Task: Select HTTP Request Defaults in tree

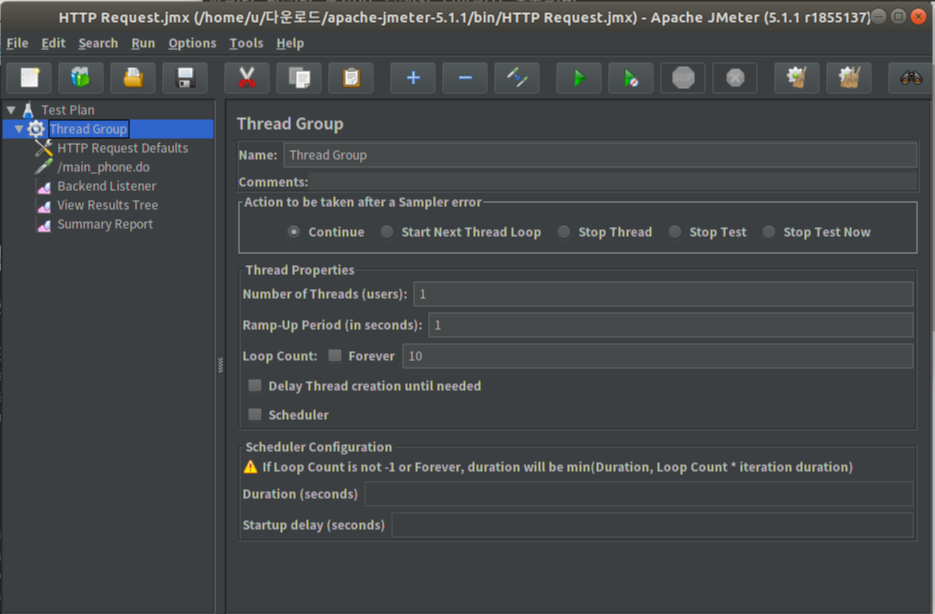Action: 122,148
